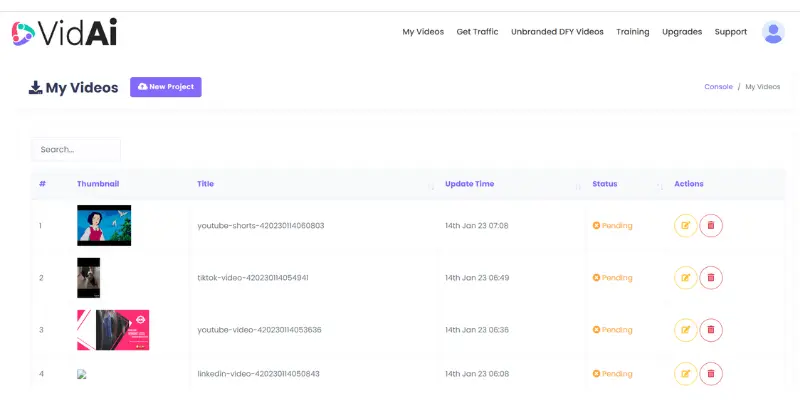The image size is (800, 400).
Task: Open the Get Traffic menu item
Action: pos(477,32)
